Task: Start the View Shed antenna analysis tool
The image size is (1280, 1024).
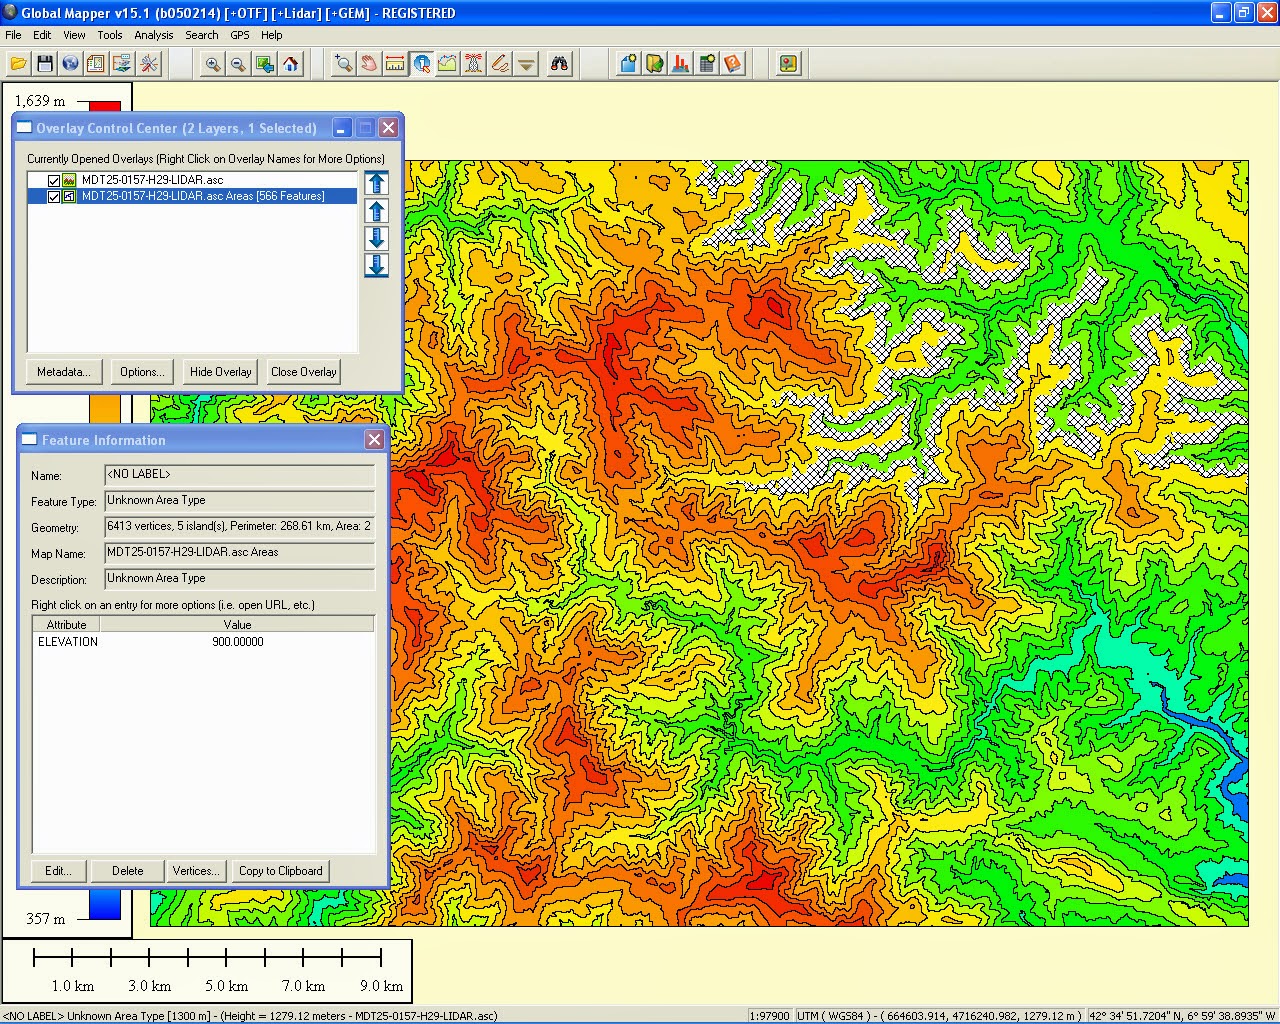Action: click(x=473, y=63)
